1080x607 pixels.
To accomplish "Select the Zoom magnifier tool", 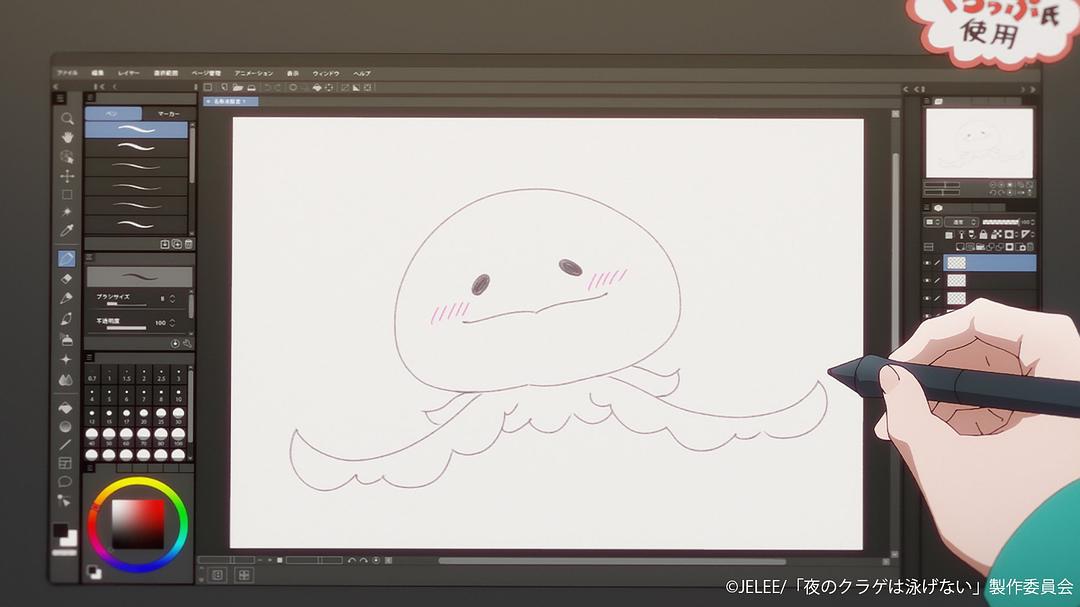I will click(x=67, y=119).
